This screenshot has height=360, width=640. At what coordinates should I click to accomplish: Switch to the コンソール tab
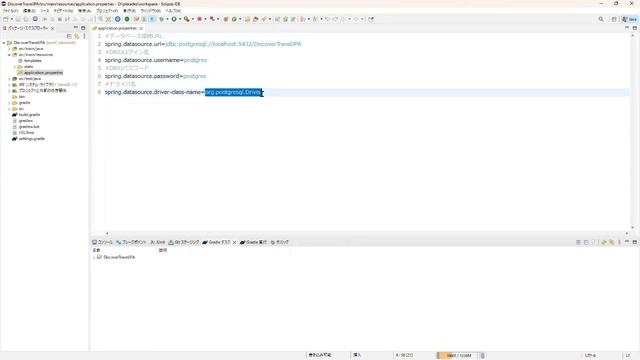click(102, 242)
